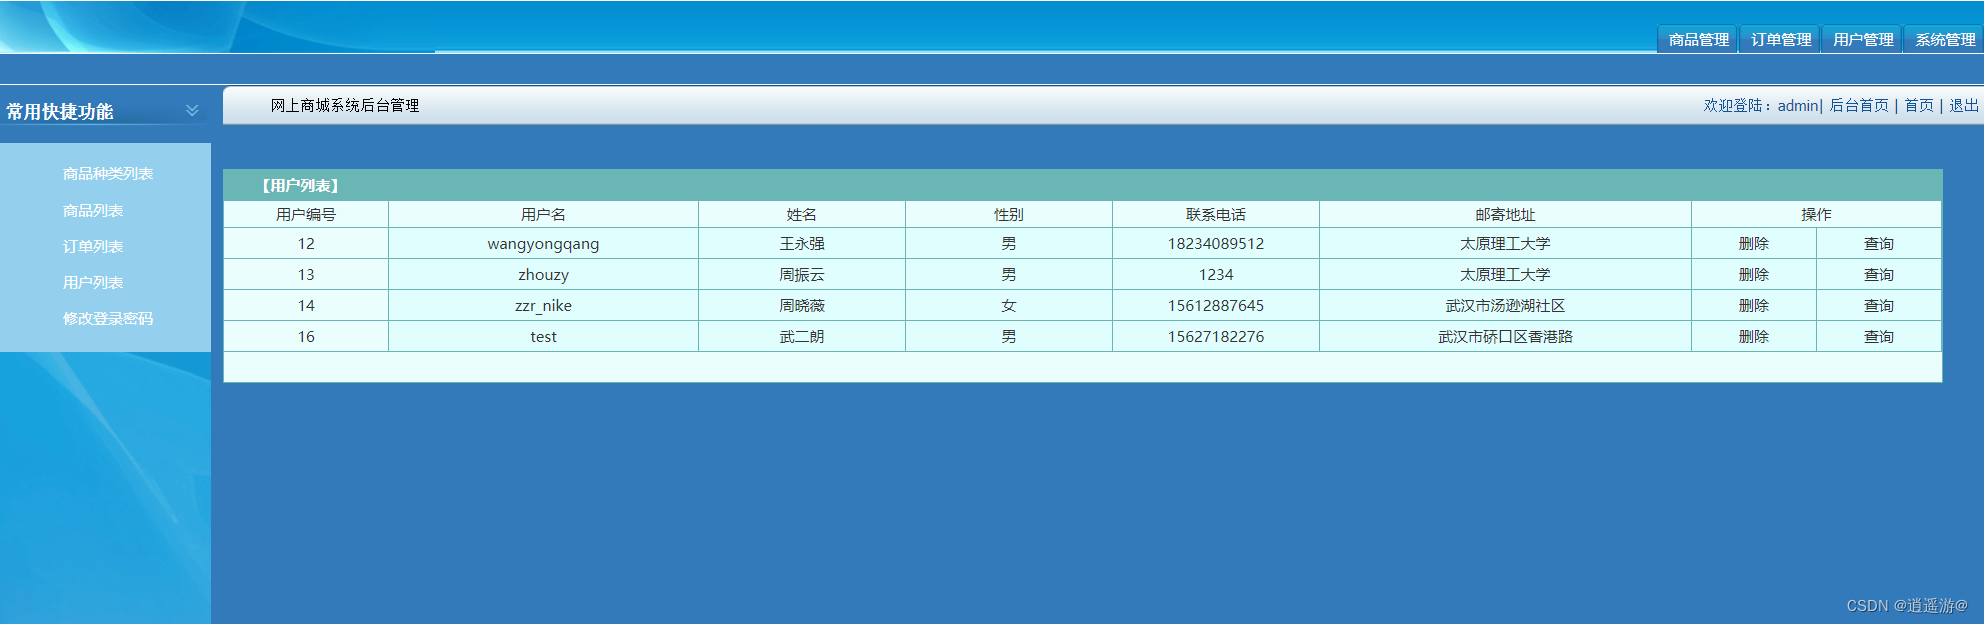This screenshot has width=1984, height=624.
Task: Collapse the 常用快捷功能 panel chevron
Action: click(x=192, y=110)
